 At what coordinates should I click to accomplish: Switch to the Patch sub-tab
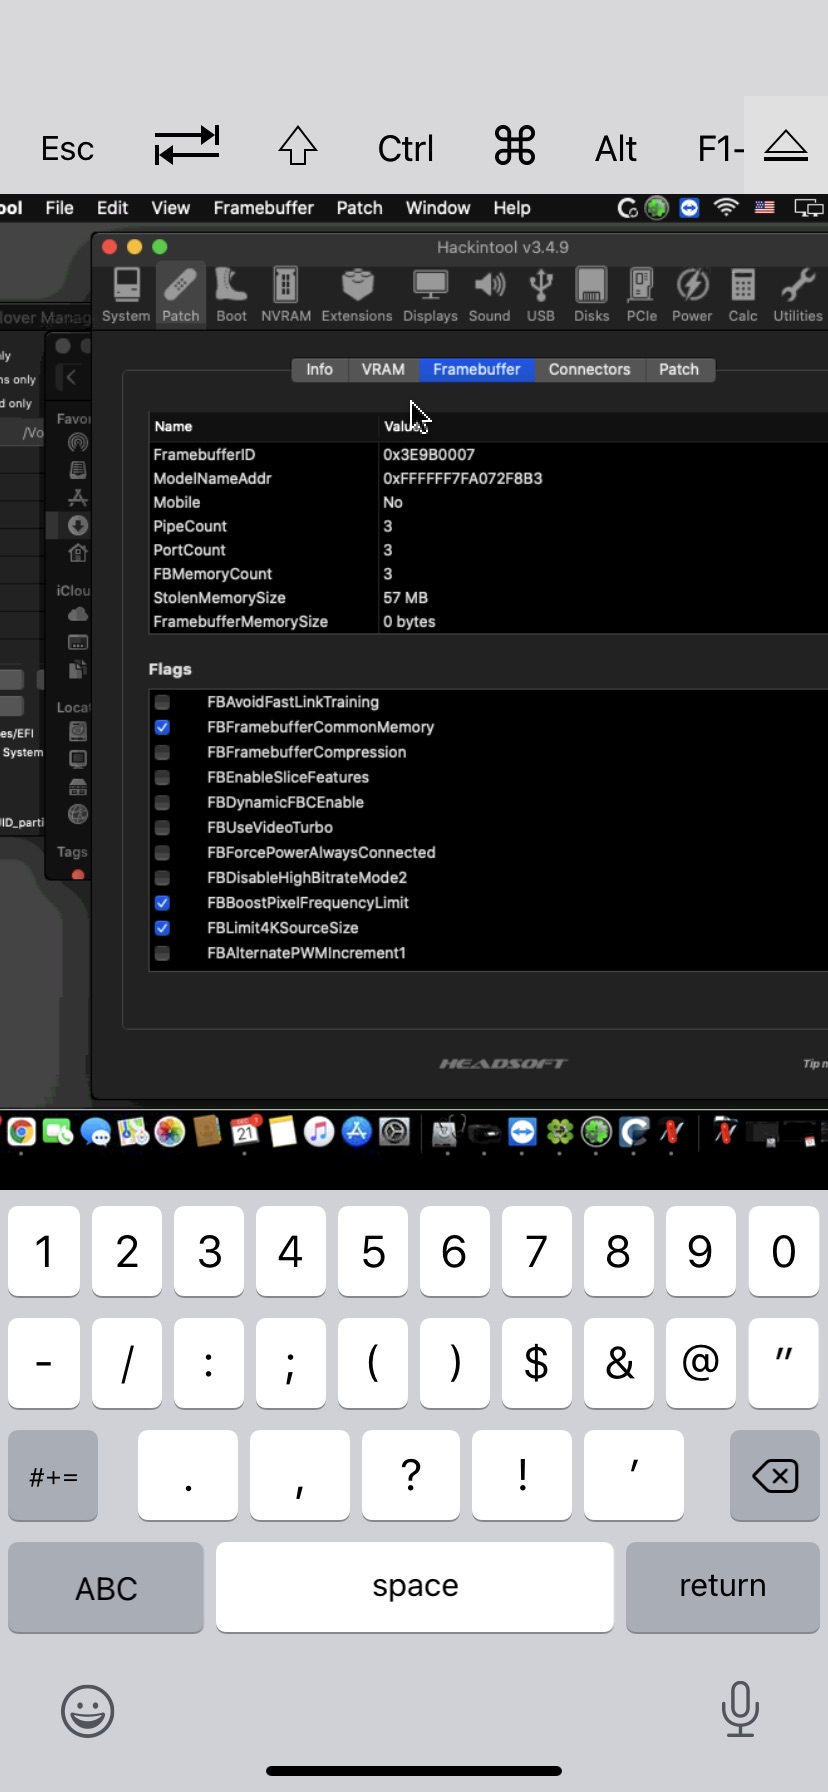click(x=679, y=369)
